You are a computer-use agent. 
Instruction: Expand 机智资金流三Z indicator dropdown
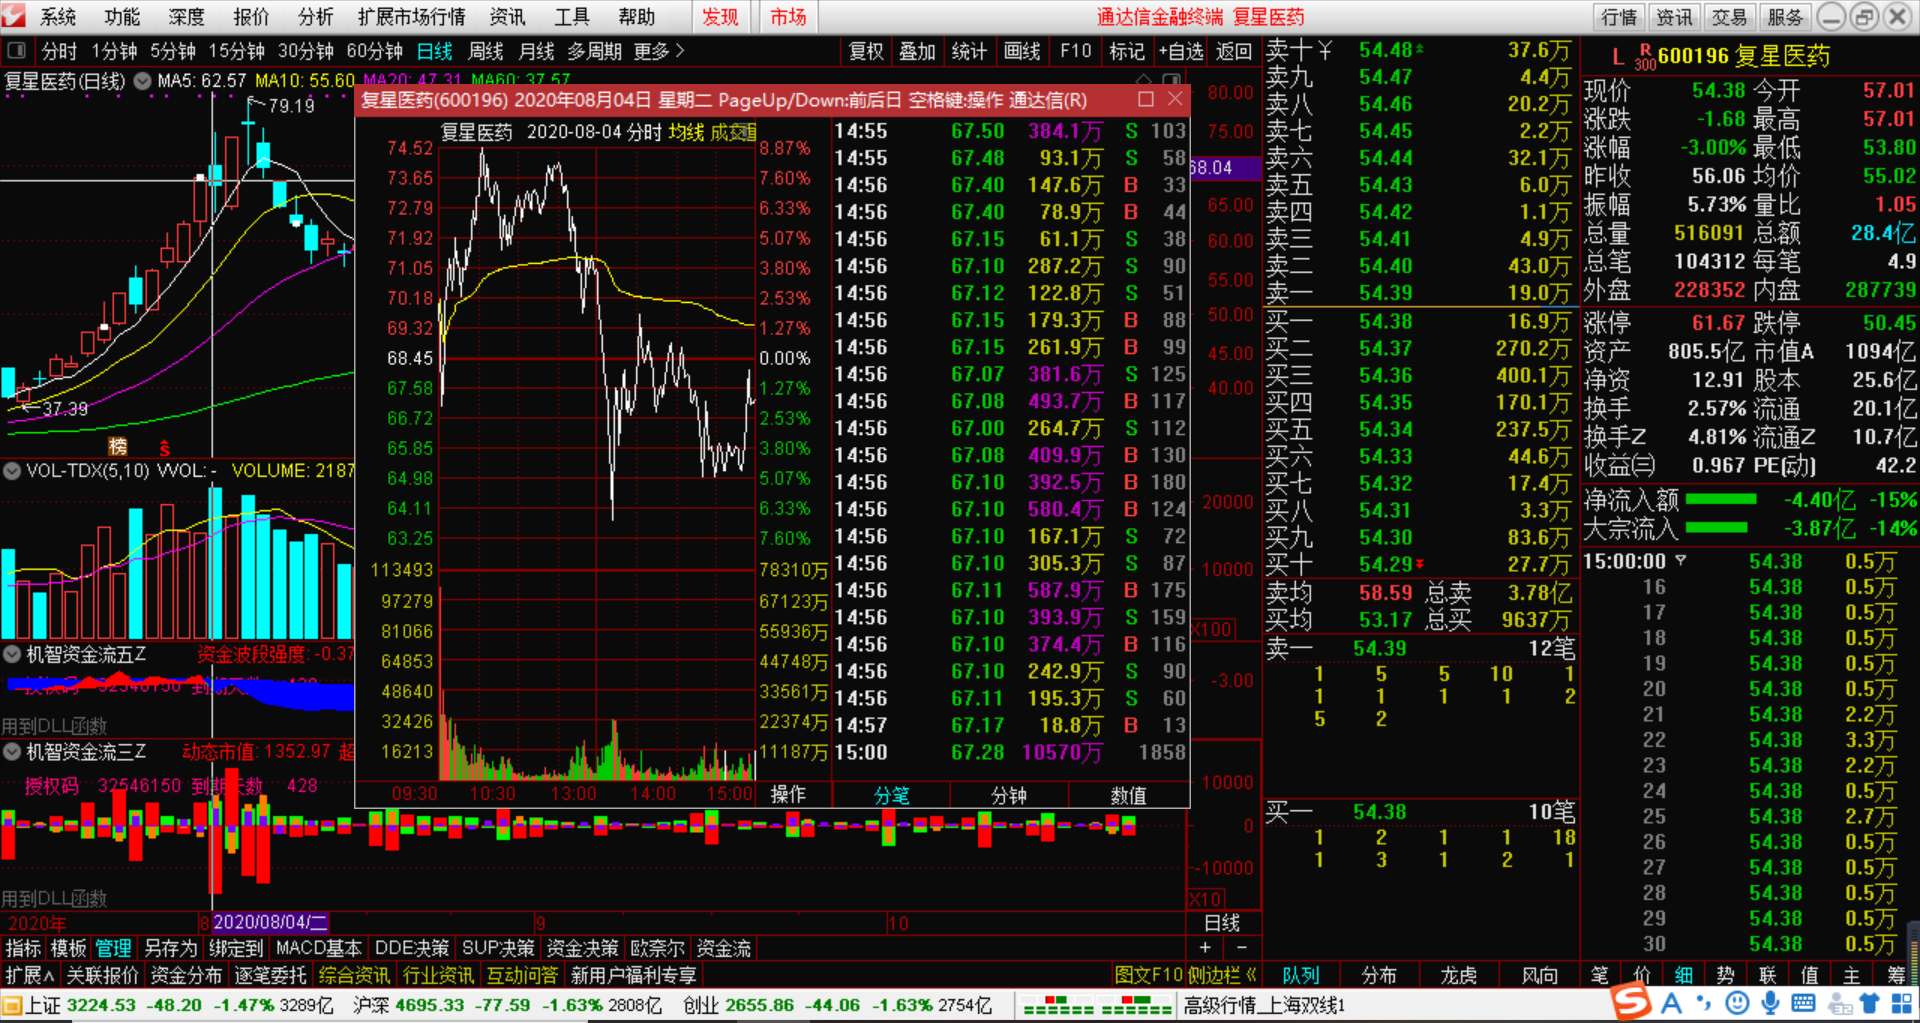coord(12,751)
